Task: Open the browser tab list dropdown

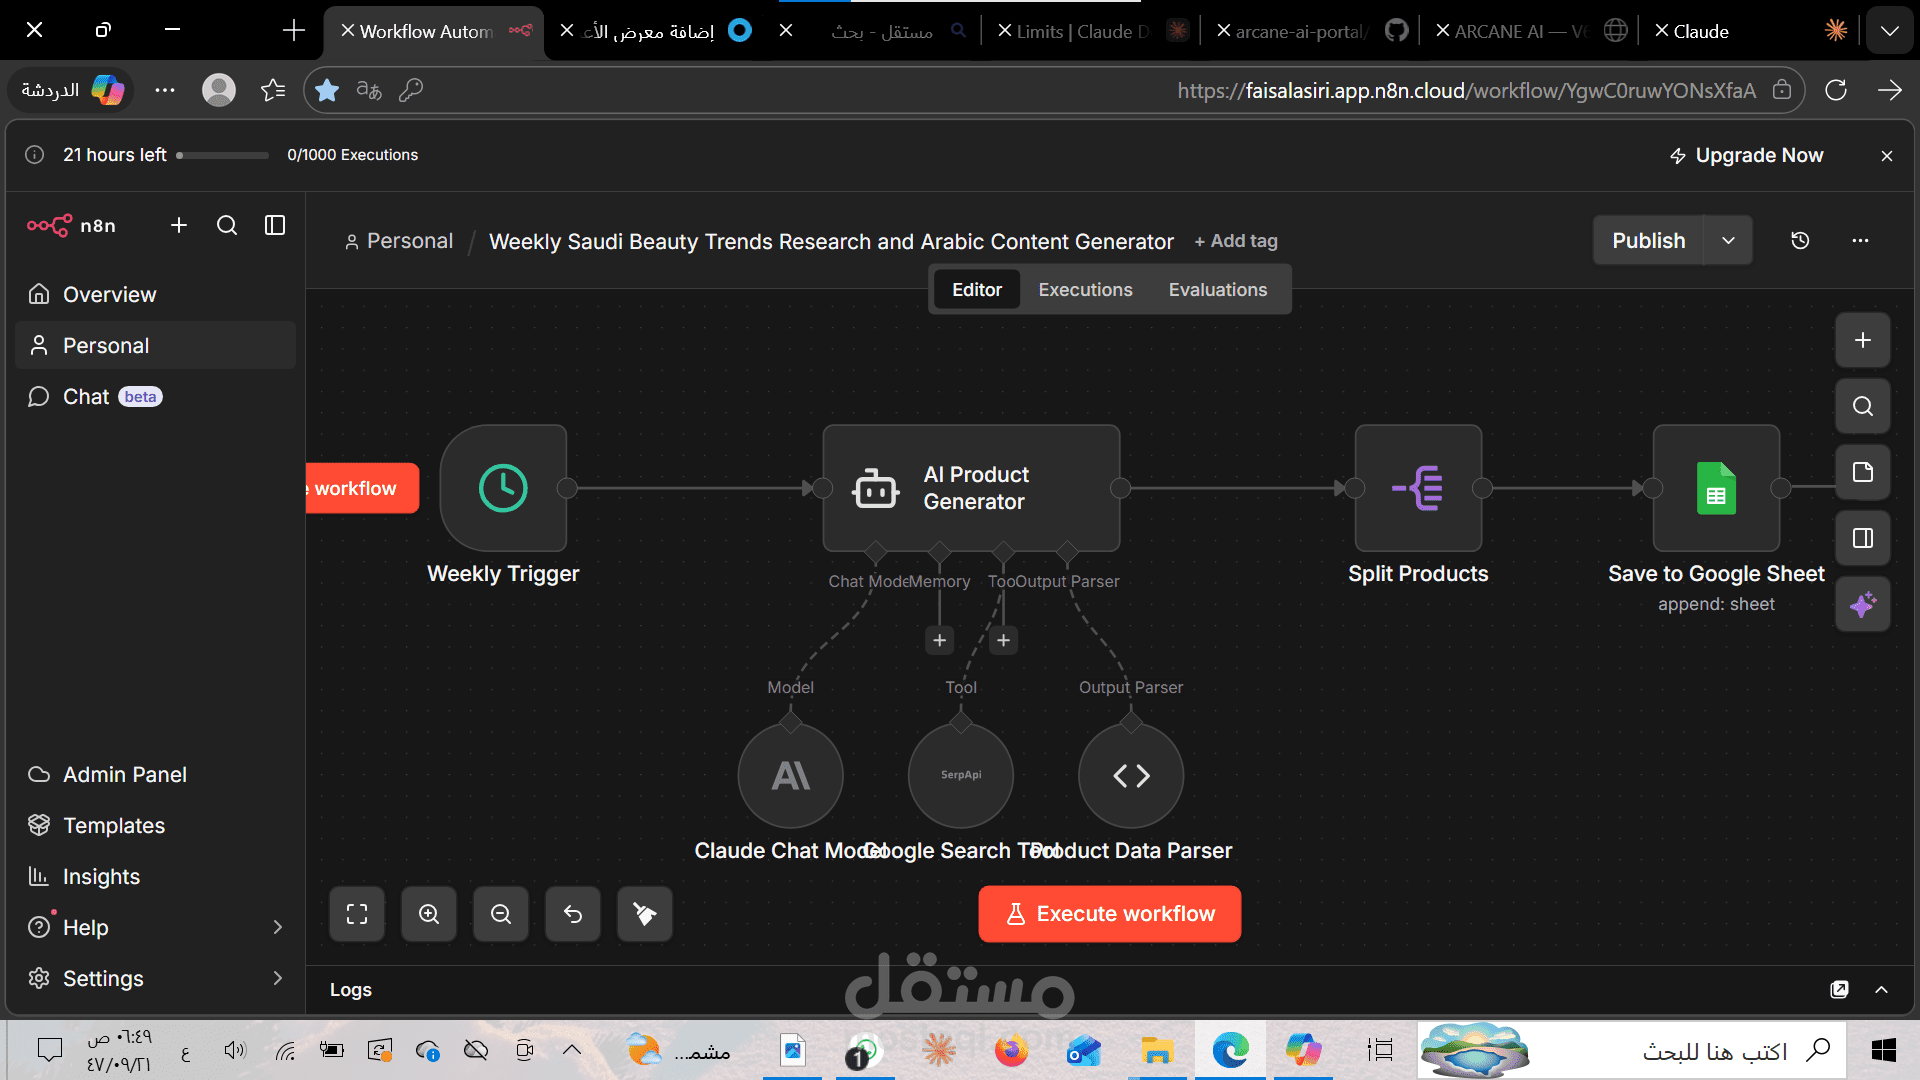Action: (x=1889, y=31)
